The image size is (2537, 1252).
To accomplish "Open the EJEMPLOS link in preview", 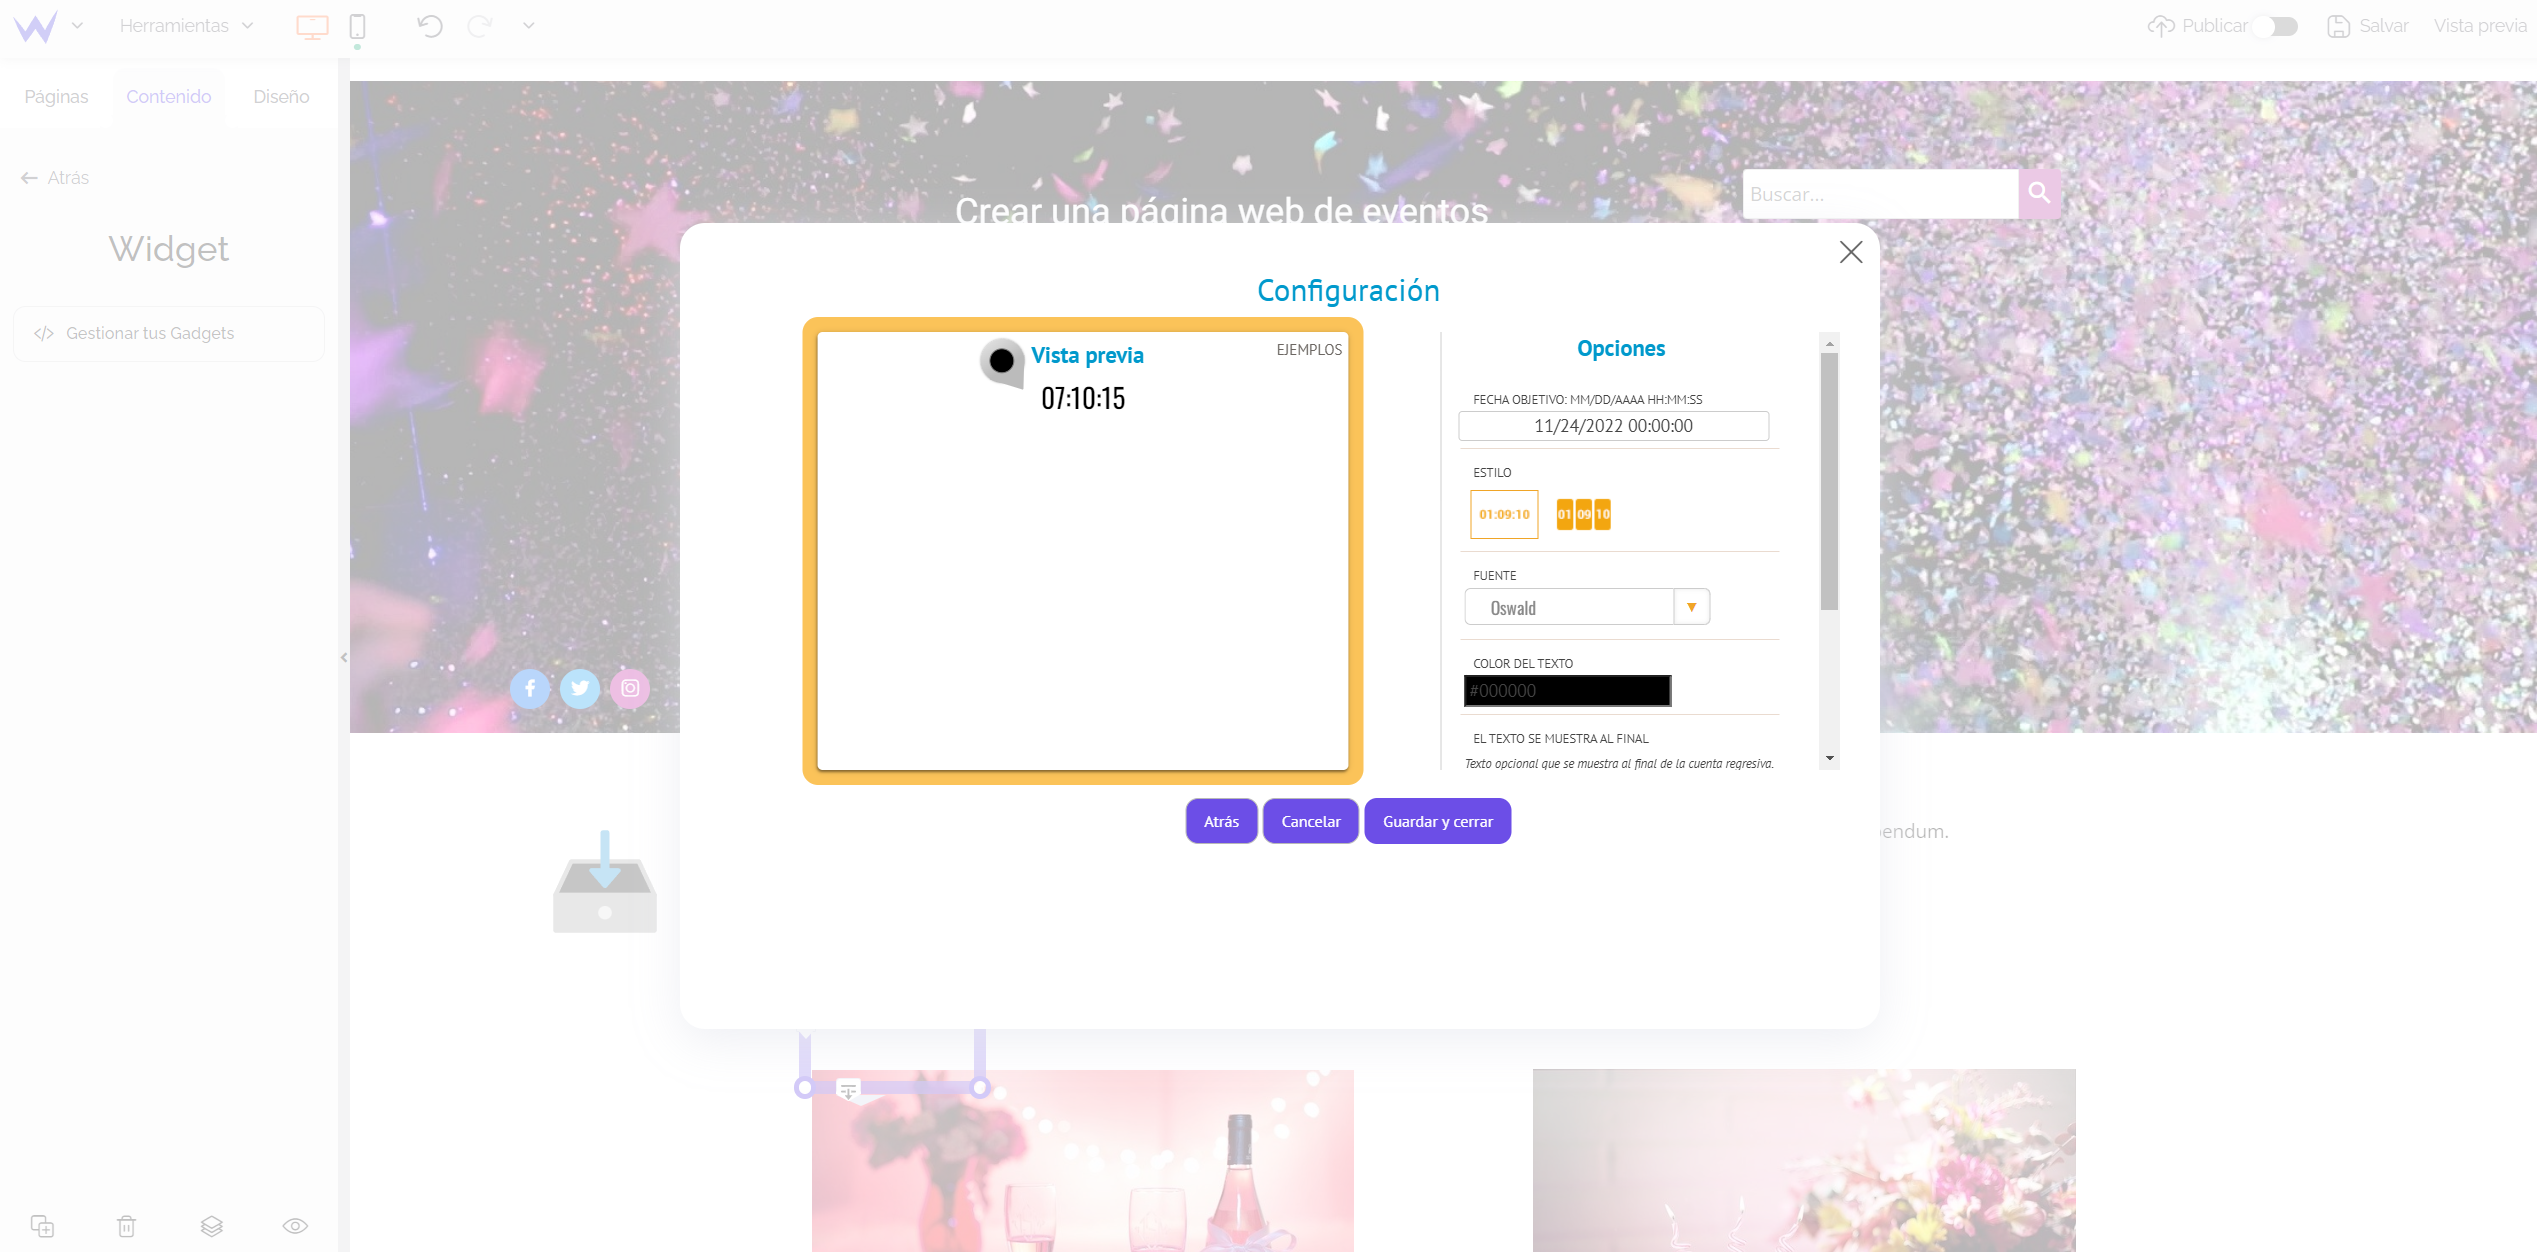I will pos(1309,350).
